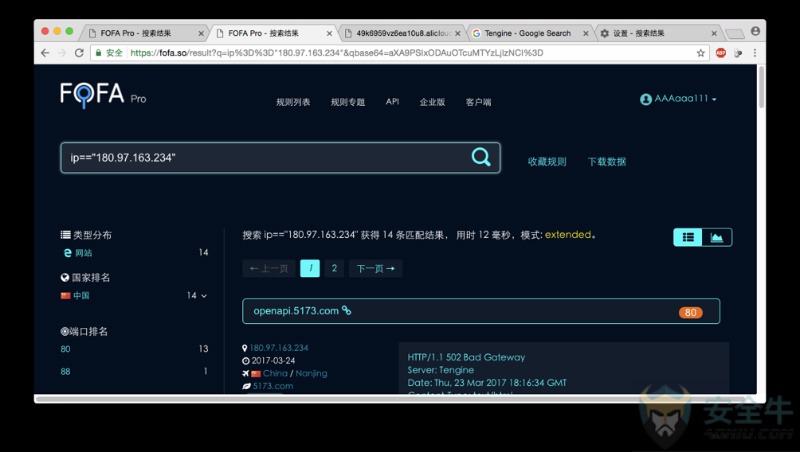This screenshot has height=452, width=800.
Task: Open openapi.5173.com link icon
Action: click(x=346, y=310)
